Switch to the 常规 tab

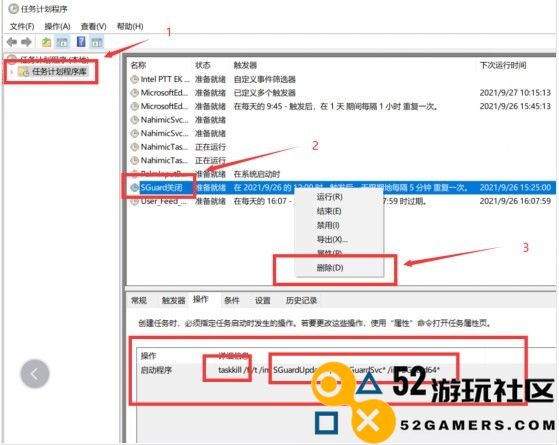(139, 301)
